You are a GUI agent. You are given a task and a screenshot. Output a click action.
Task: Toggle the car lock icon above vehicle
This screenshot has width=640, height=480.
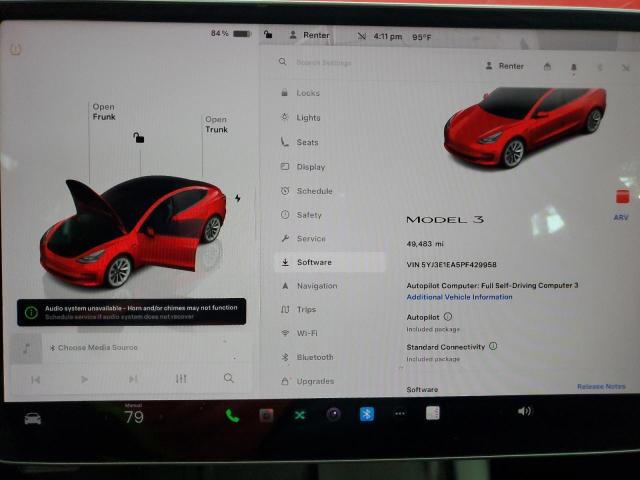click(138, 138)
